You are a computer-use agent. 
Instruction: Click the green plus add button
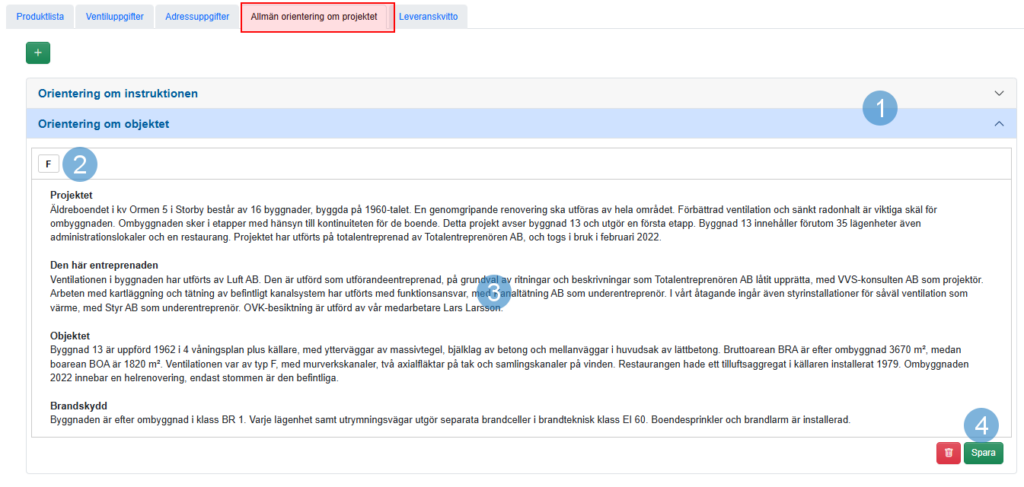[x=38, y=53]
